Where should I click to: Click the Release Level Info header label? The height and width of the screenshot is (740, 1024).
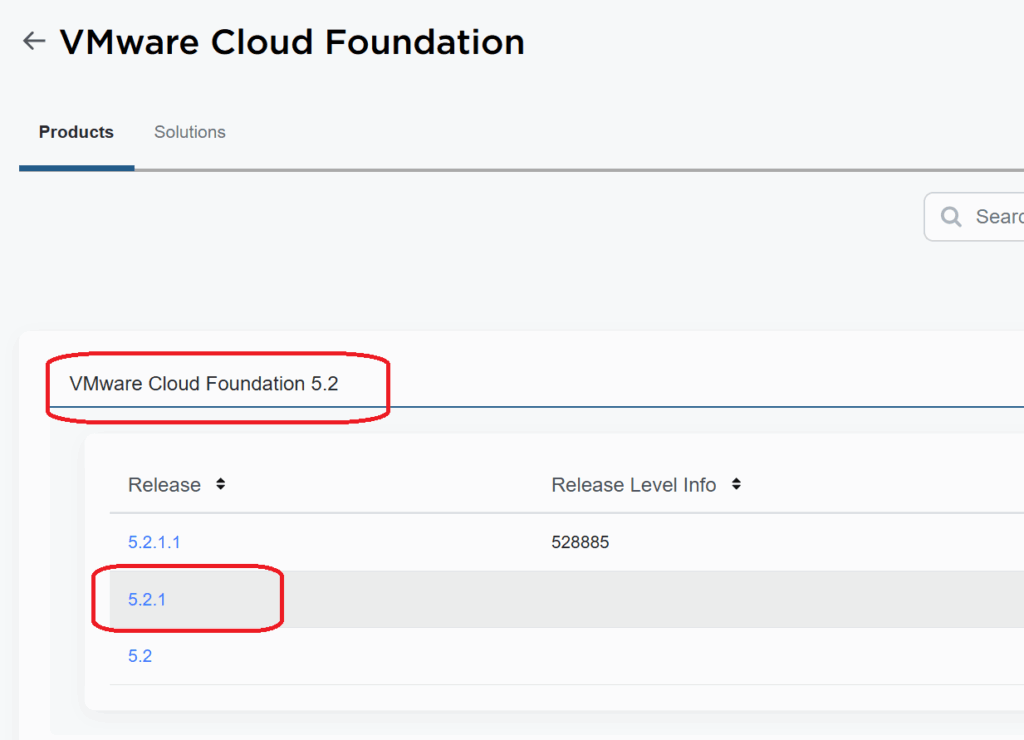click(633, 485)
